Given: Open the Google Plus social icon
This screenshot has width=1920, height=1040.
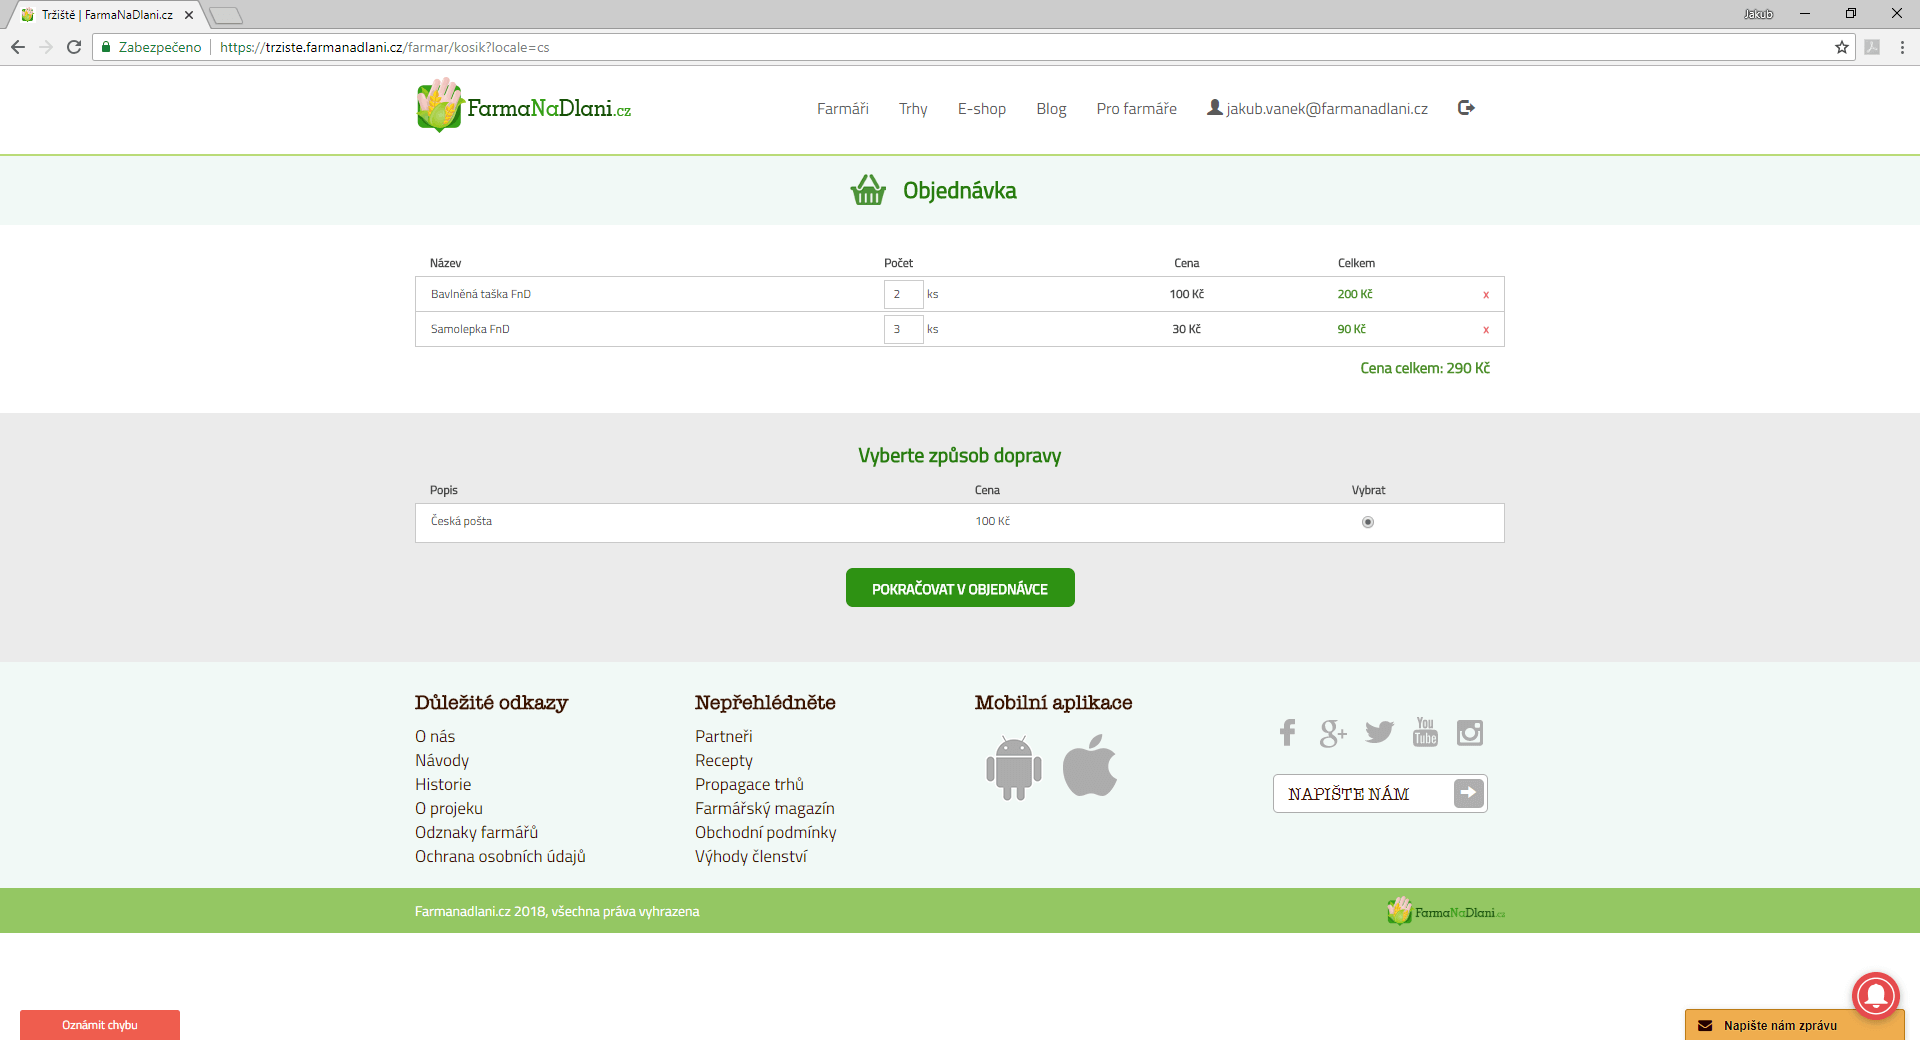Looking at the screenshot, I should [1332, 733].
